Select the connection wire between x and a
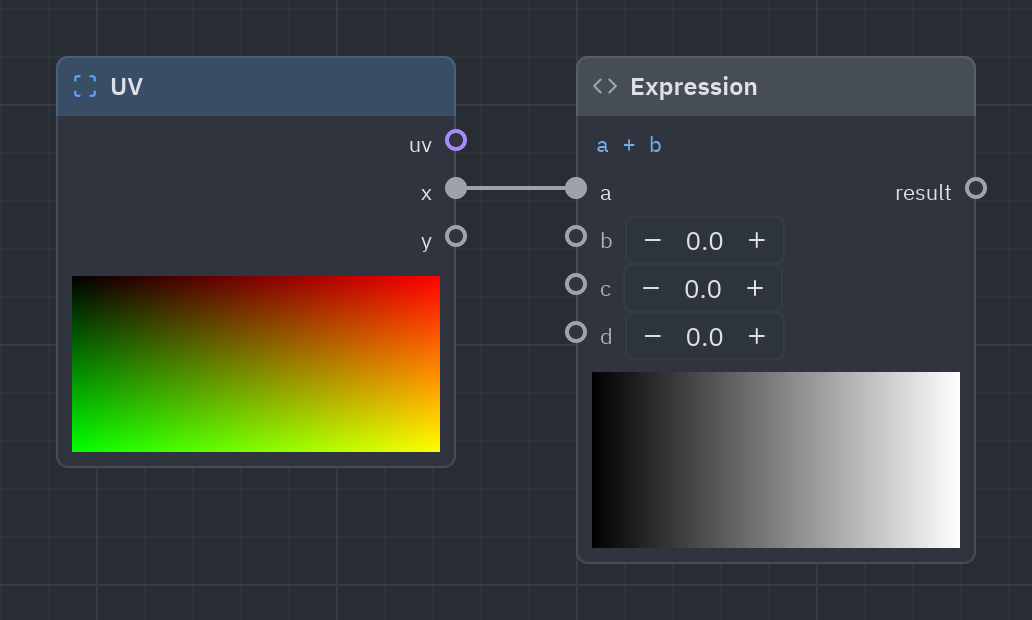 [516, 188]
